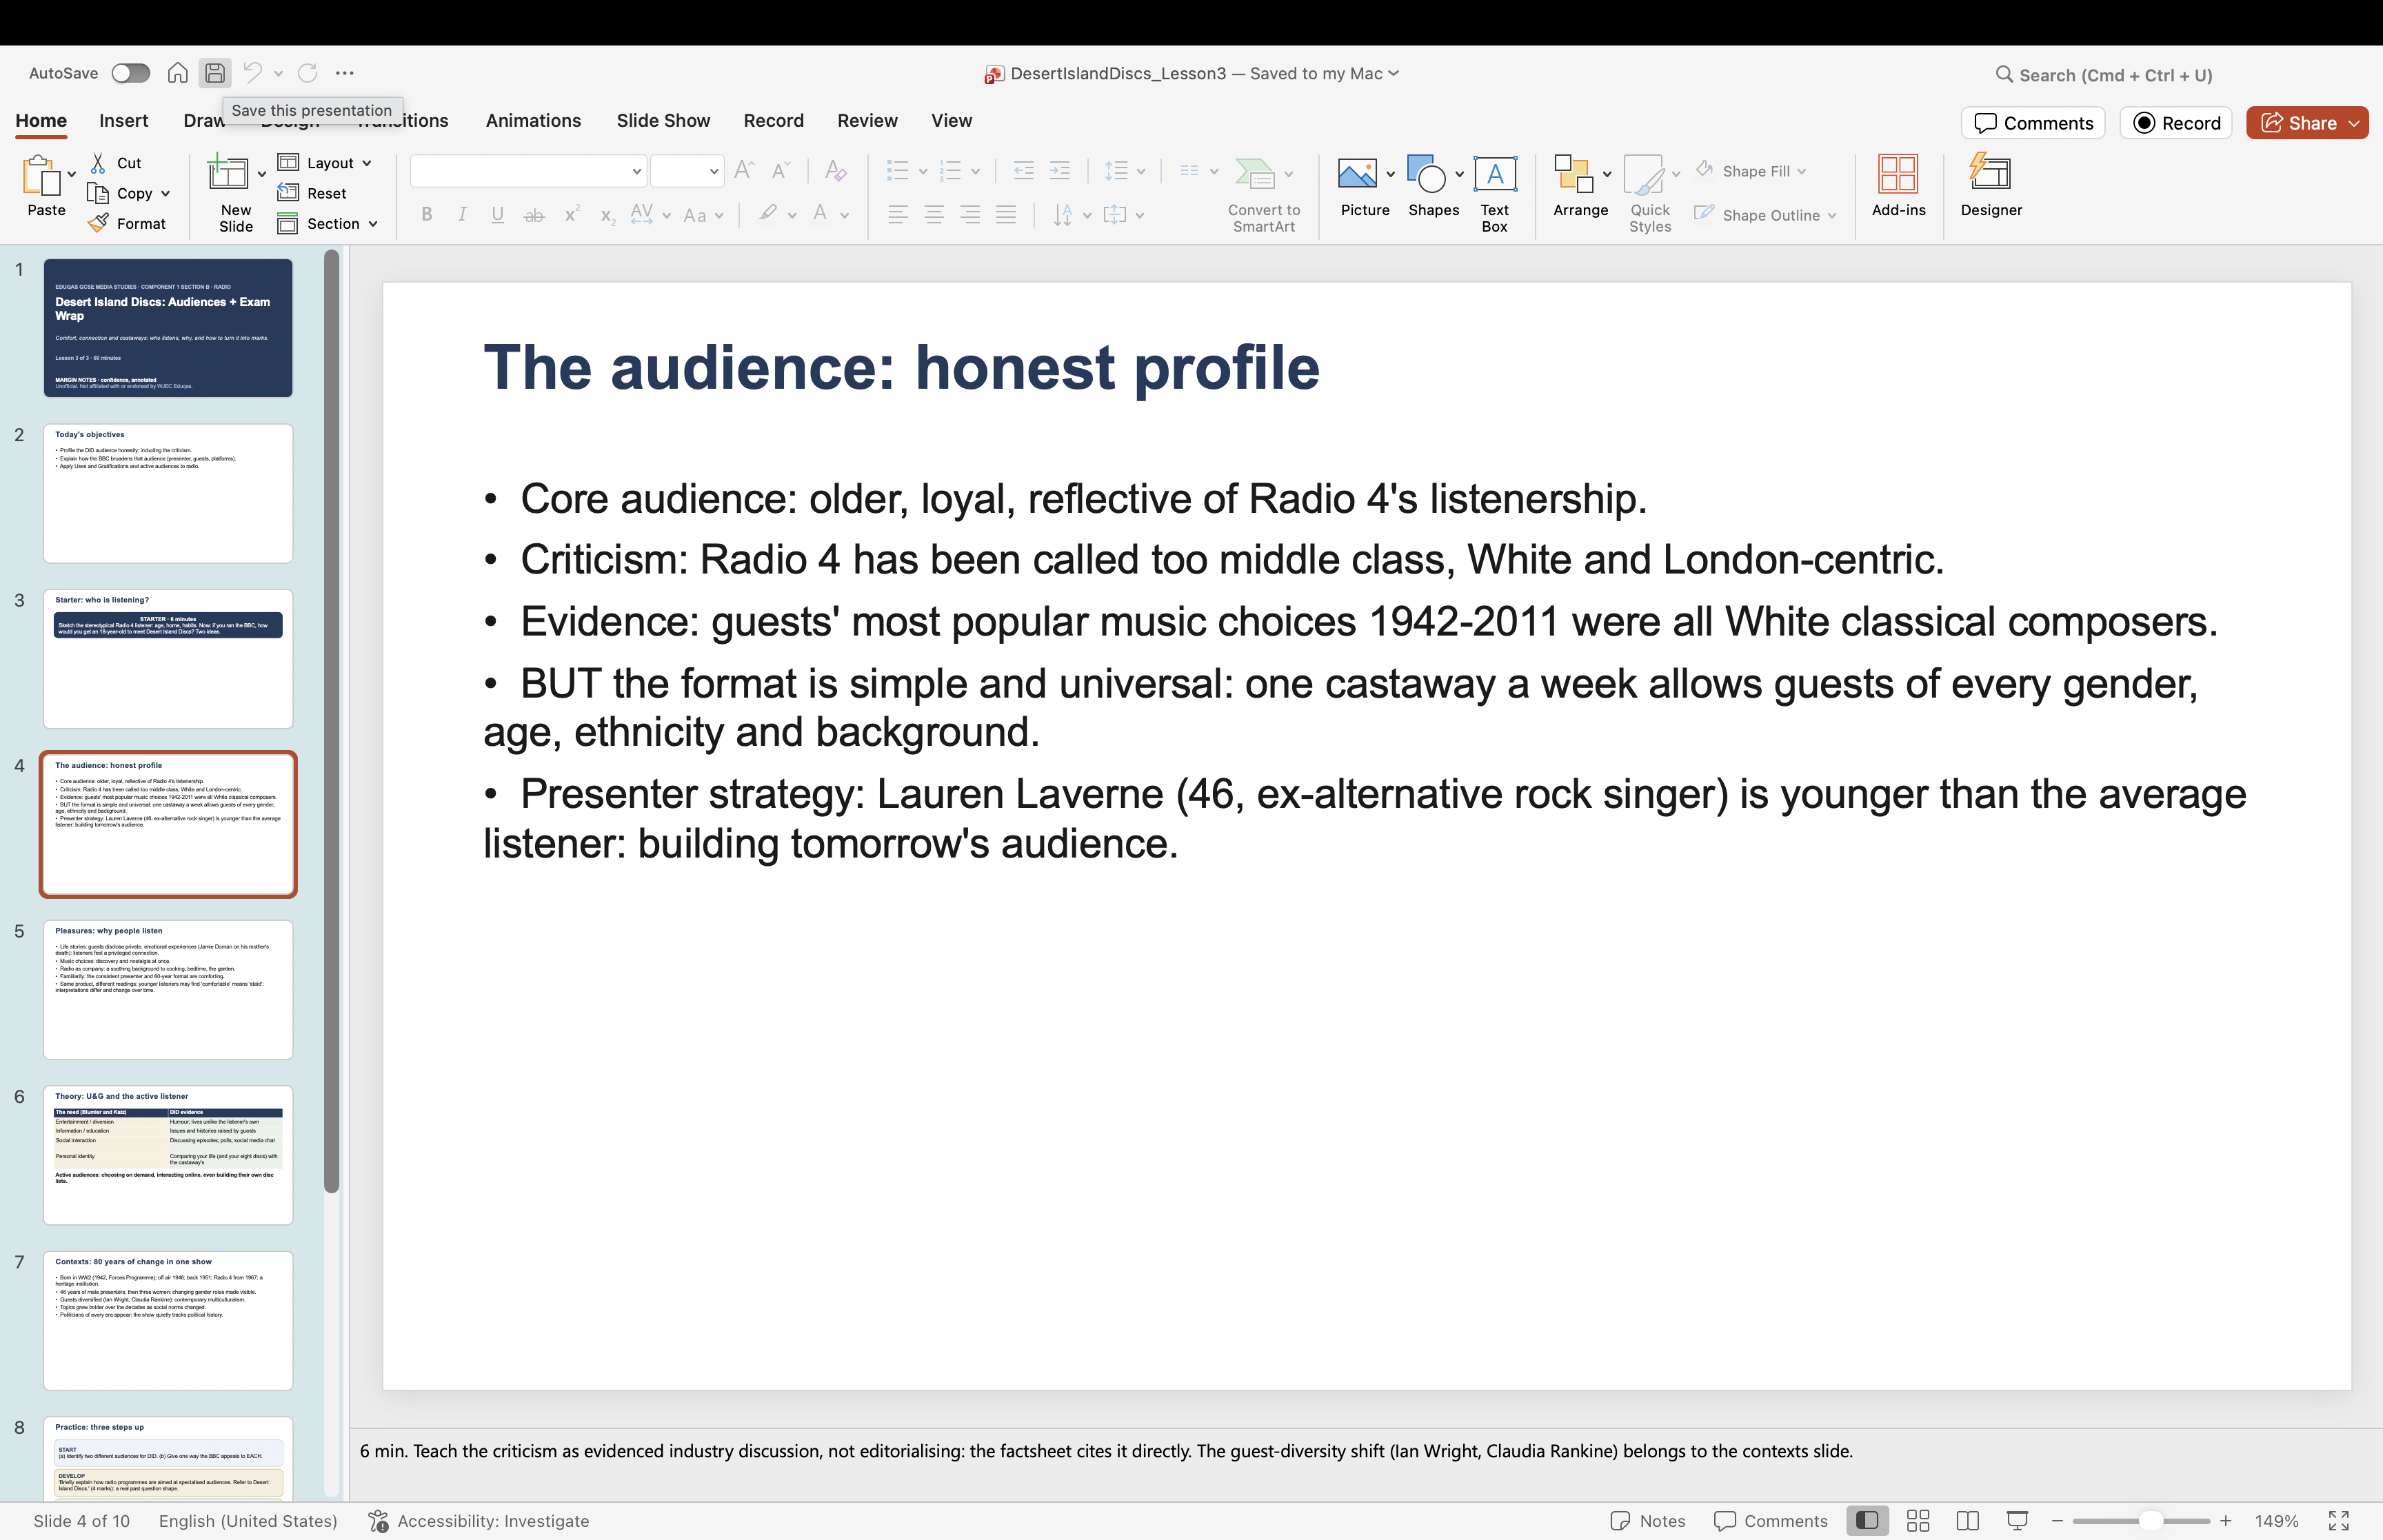Open the more commands ellipsis menu
Viewport: 2383px width, 1540px height.
coord(345,73)
